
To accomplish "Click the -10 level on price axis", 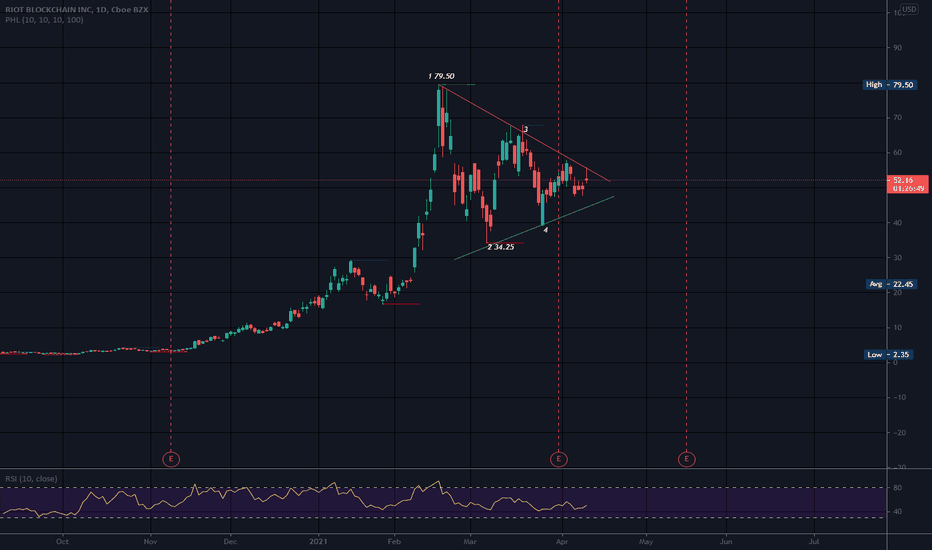I will (898, 398).
